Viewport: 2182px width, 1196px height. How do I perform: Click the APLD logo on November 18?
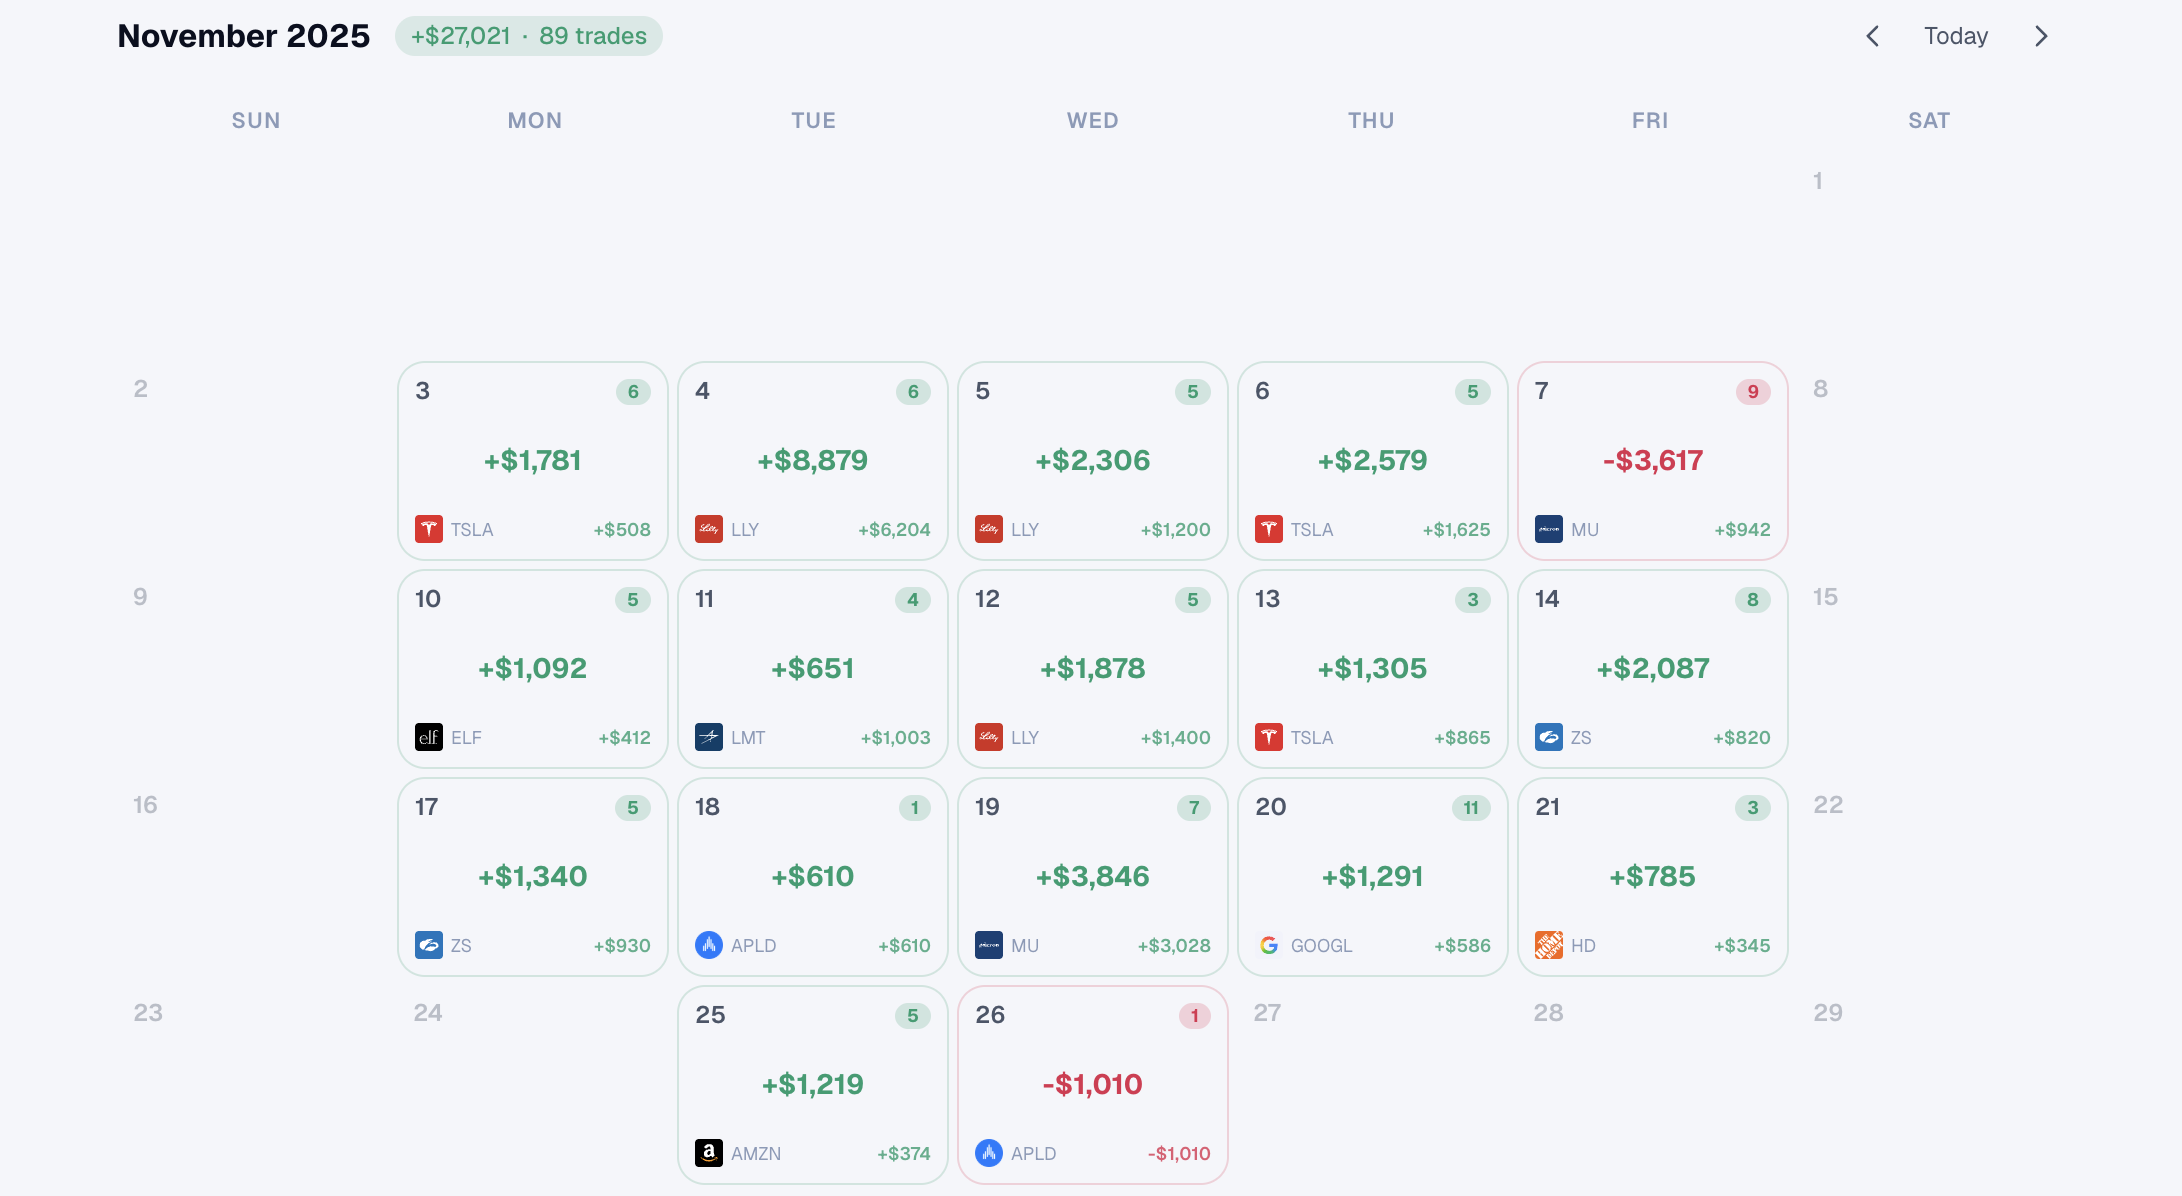click(709, 945)
